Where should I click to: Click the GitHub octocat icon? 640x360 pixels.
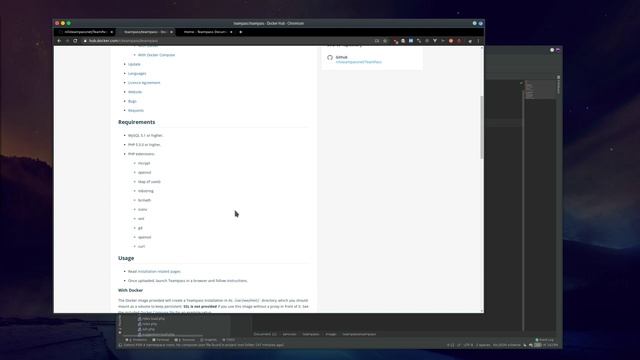[330, 58]
